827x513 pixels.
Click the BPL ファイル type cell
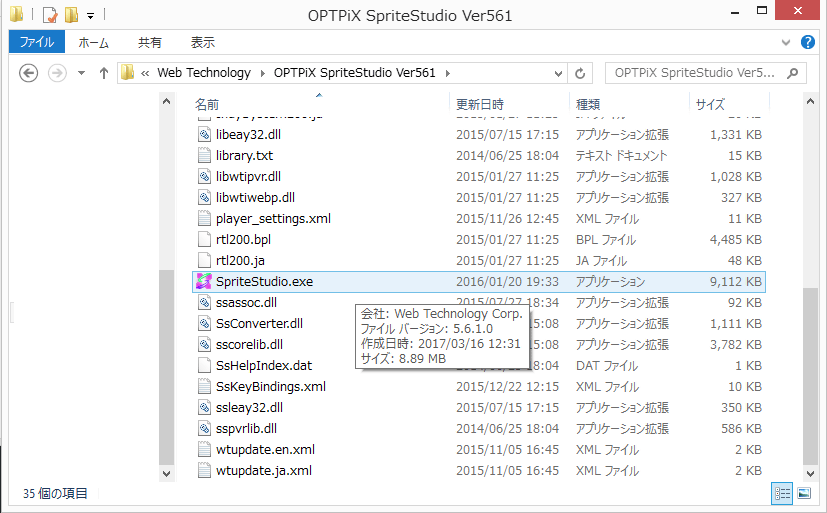(605, 240)
